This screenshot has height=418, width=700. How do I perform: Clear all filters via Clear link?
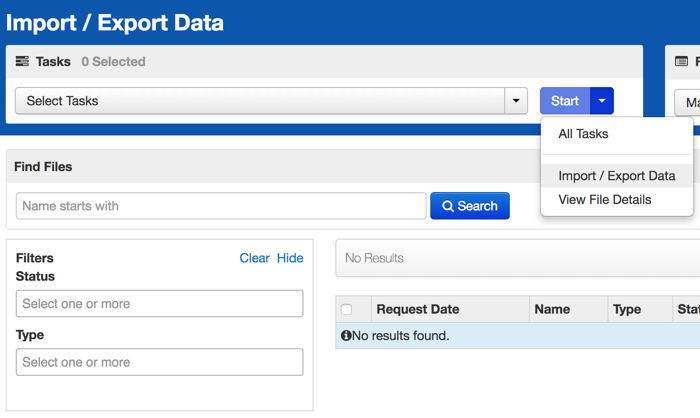(254, 258)
